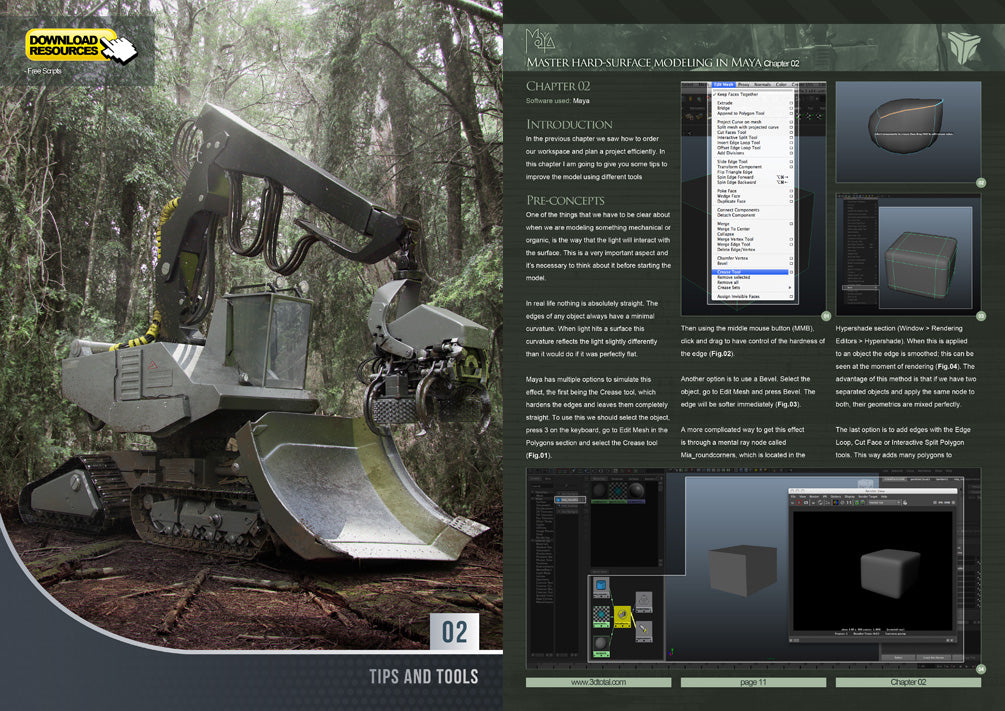1005x711 pixels.
Task: Click the keep image icon in the Render View toolbar
Action: tap(855, 503)
